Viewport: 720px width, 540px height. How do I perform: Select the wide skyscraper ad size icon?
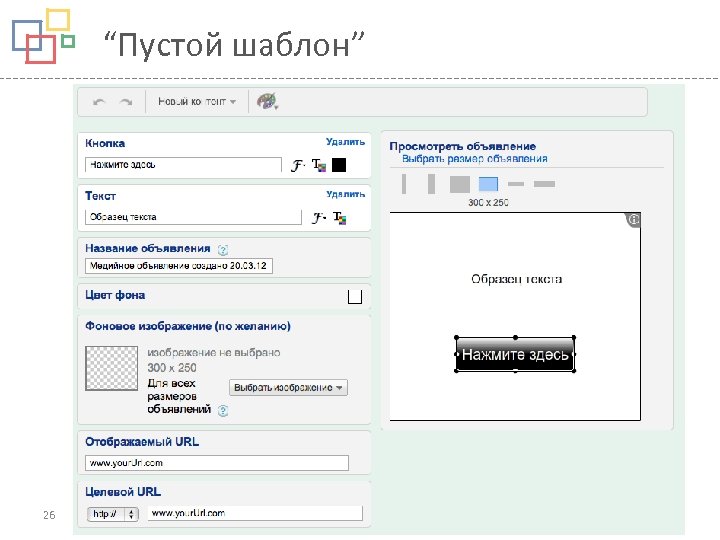tap(431, 184)
